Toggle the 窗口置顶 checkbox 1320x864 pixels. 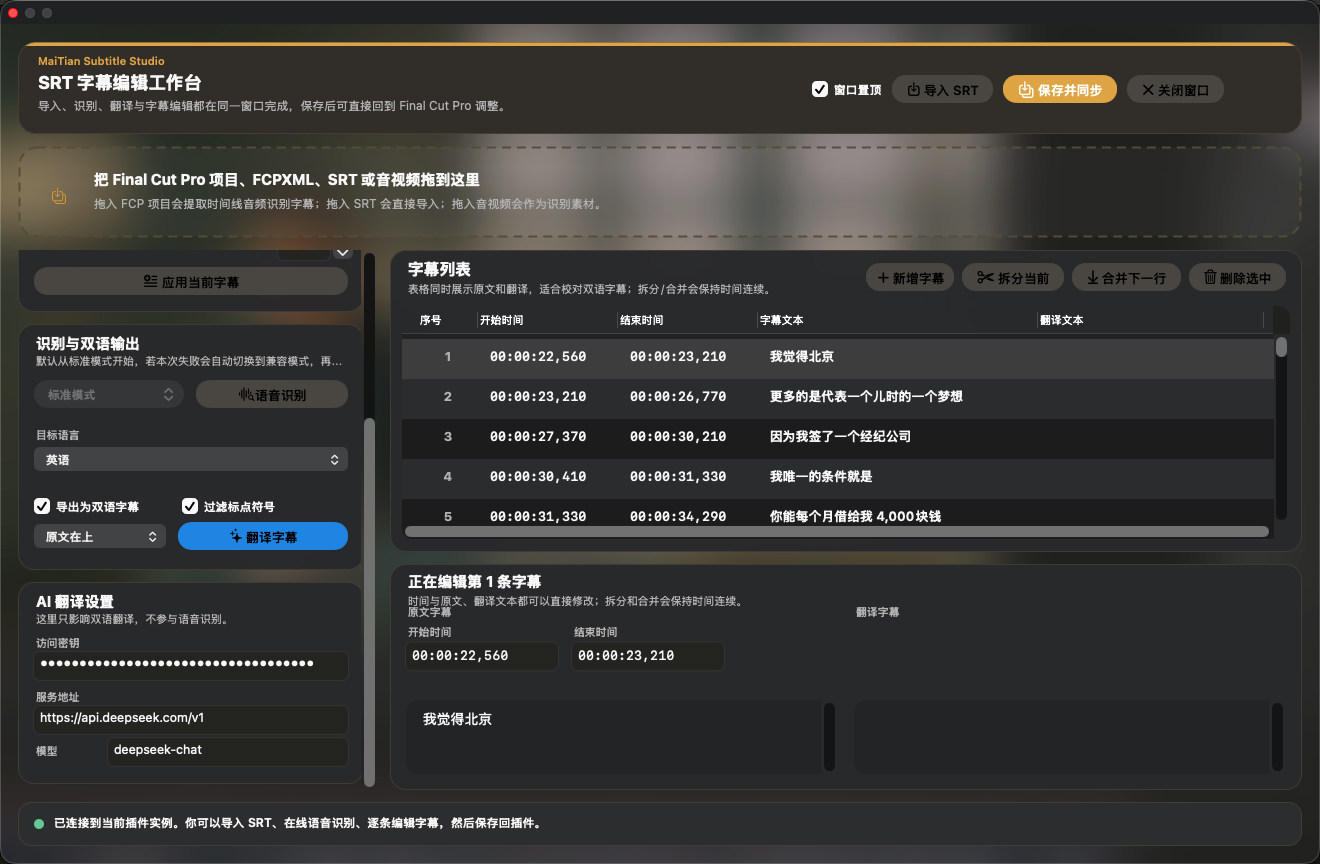coord(819,90)
